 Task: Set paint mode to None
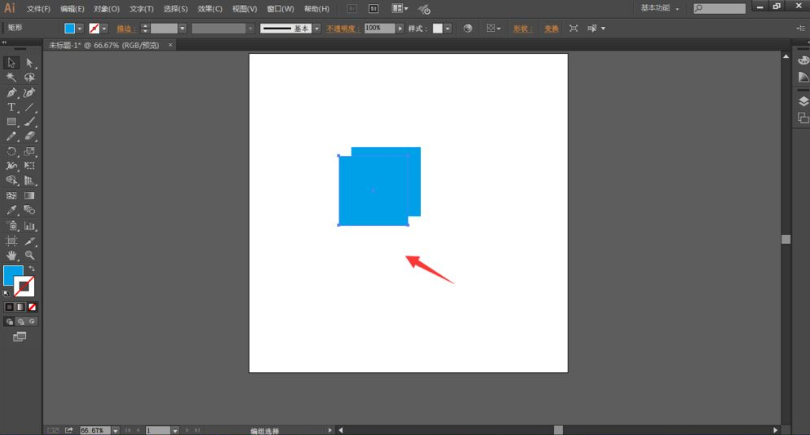click(32, 307)
